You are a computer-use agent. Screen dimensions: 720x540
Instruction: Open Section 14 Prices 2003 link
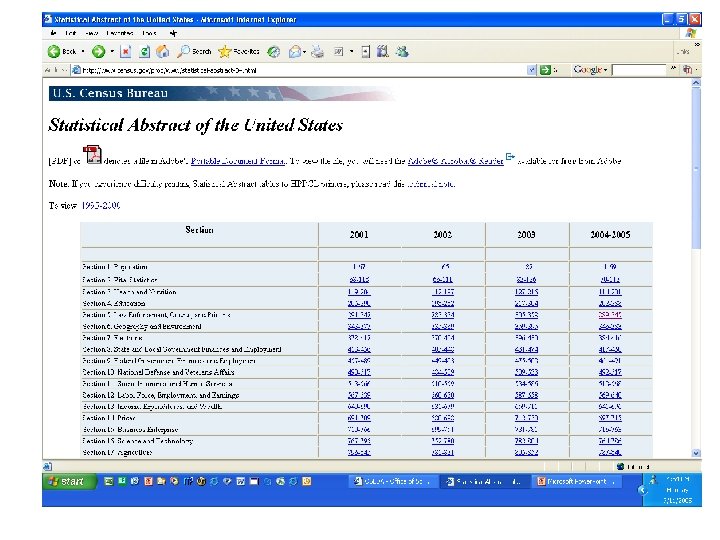[526, 418]
